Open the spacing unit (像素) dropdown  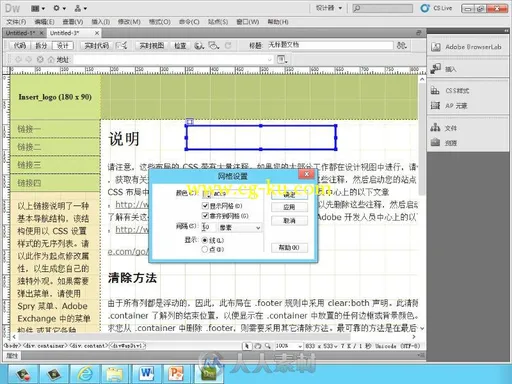(240, 228)
